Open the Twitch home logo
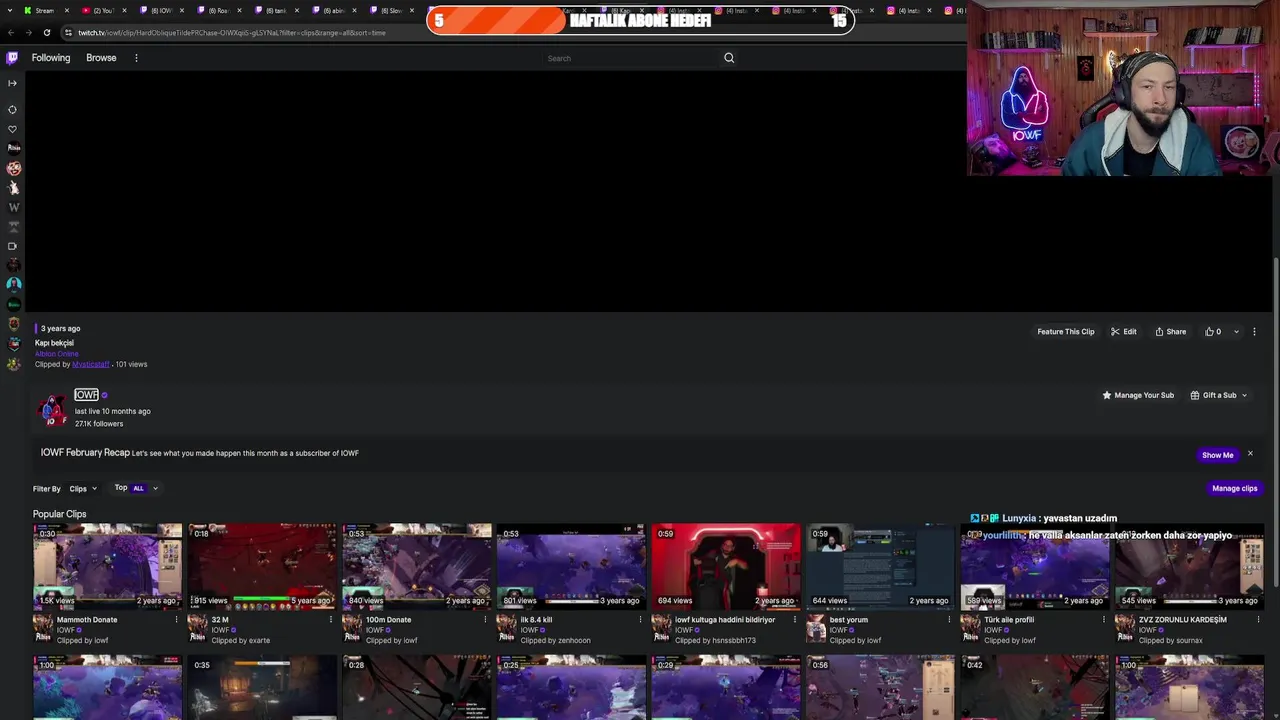The width and height of the screenshot is (1280, 720). pyautogui.click(x=12, y=58)
